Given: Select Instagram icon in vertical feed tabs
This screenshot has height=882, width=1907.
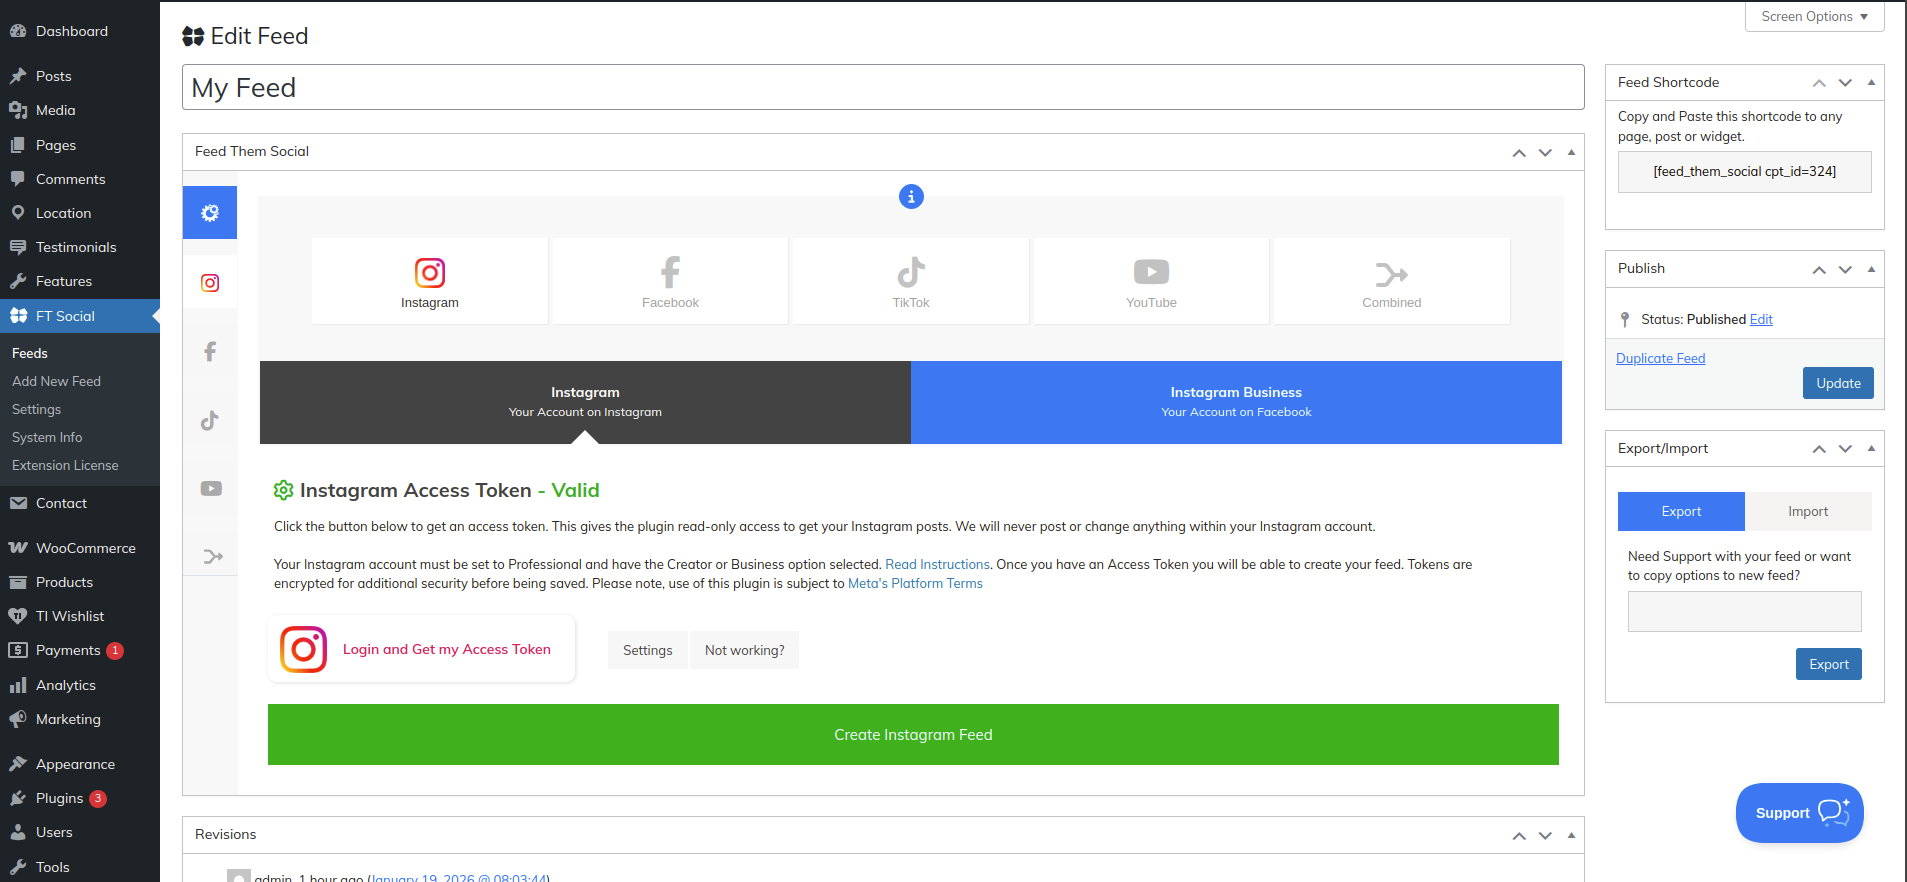Looking at the screenshot, I should tap(210, 283).
